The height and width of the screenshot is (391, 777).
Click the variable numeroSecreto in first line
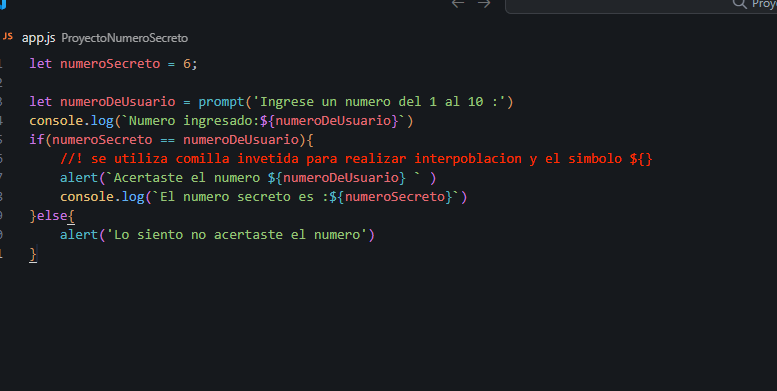point(110,63)
